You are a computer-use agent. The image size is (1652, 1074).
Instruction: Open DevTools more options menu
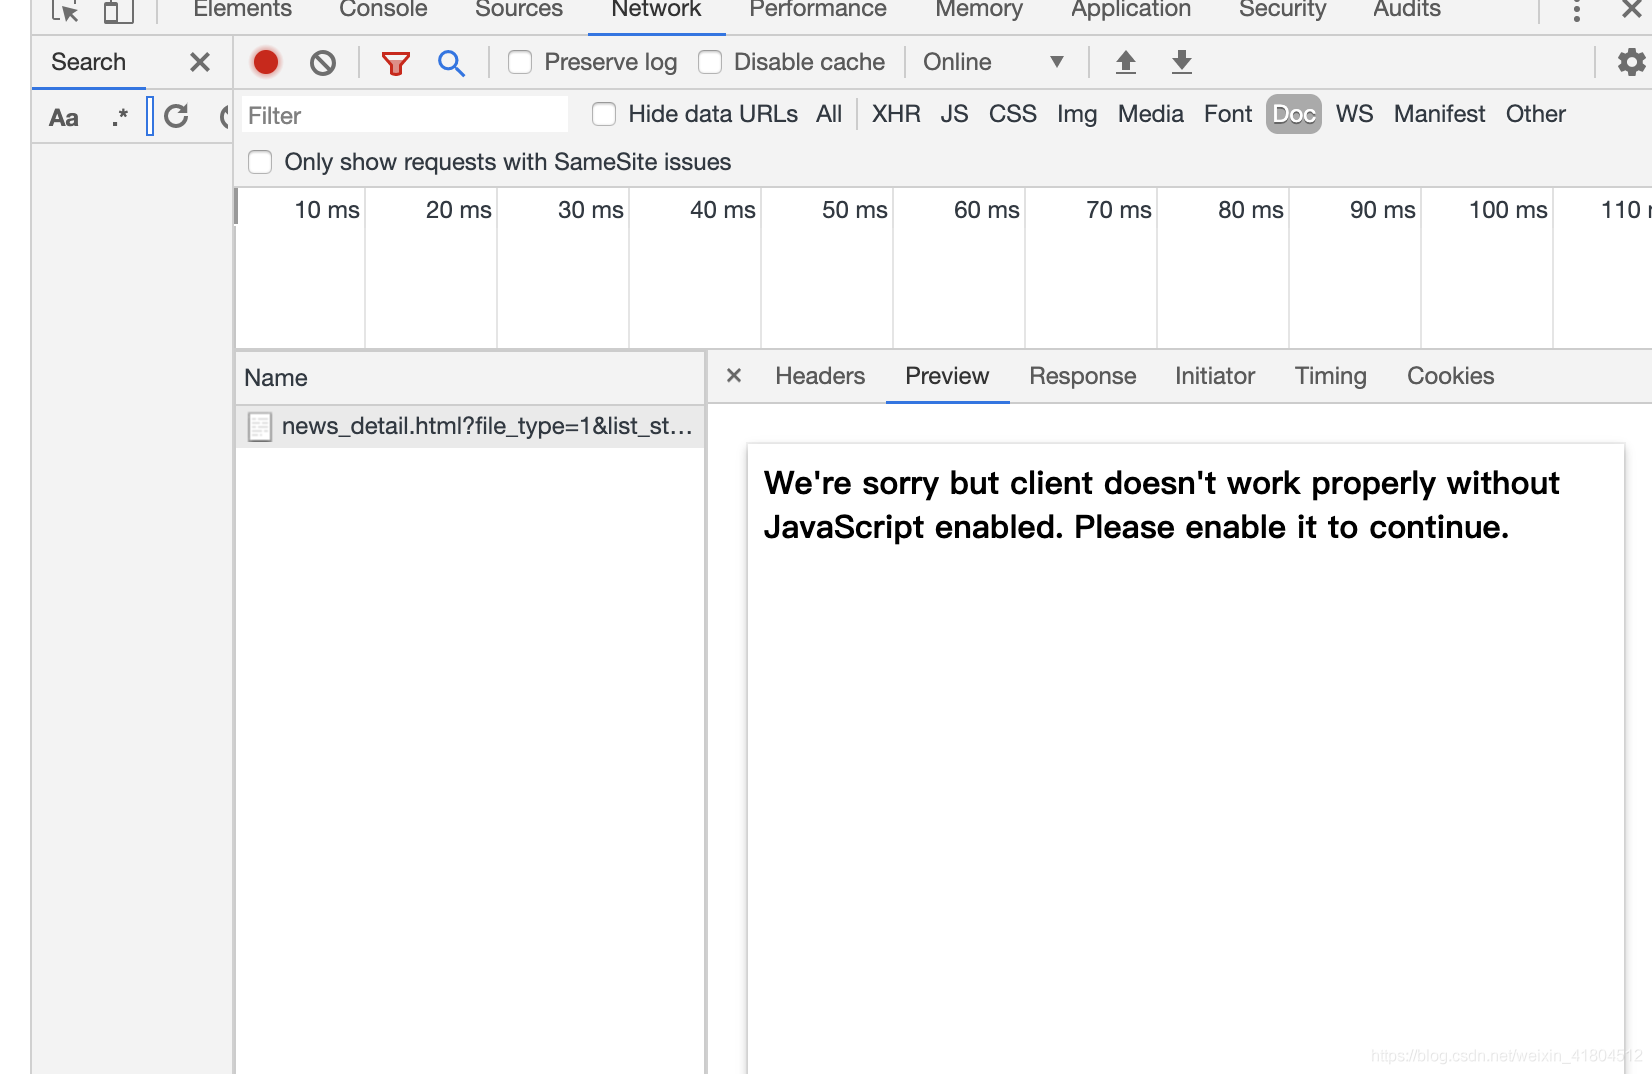(x=1576, y=11)
